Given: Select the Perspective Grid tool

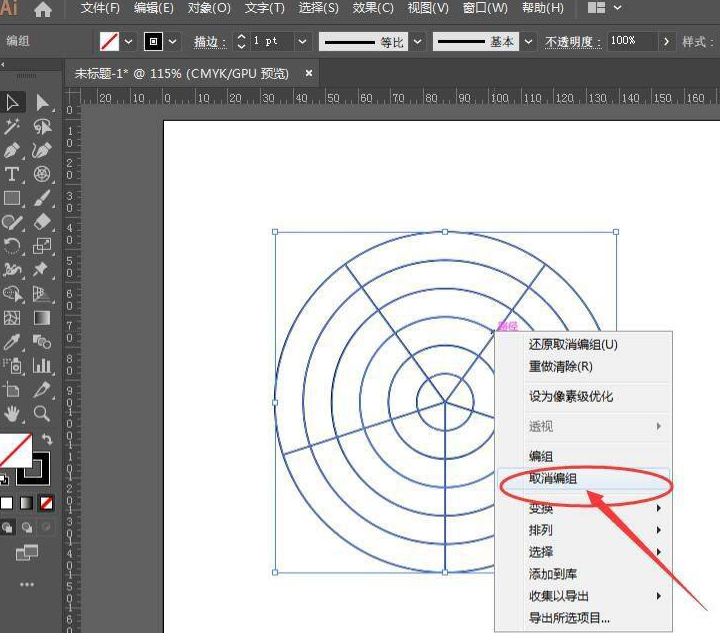Looking at the screenshot, I should [x=42, y=294].
